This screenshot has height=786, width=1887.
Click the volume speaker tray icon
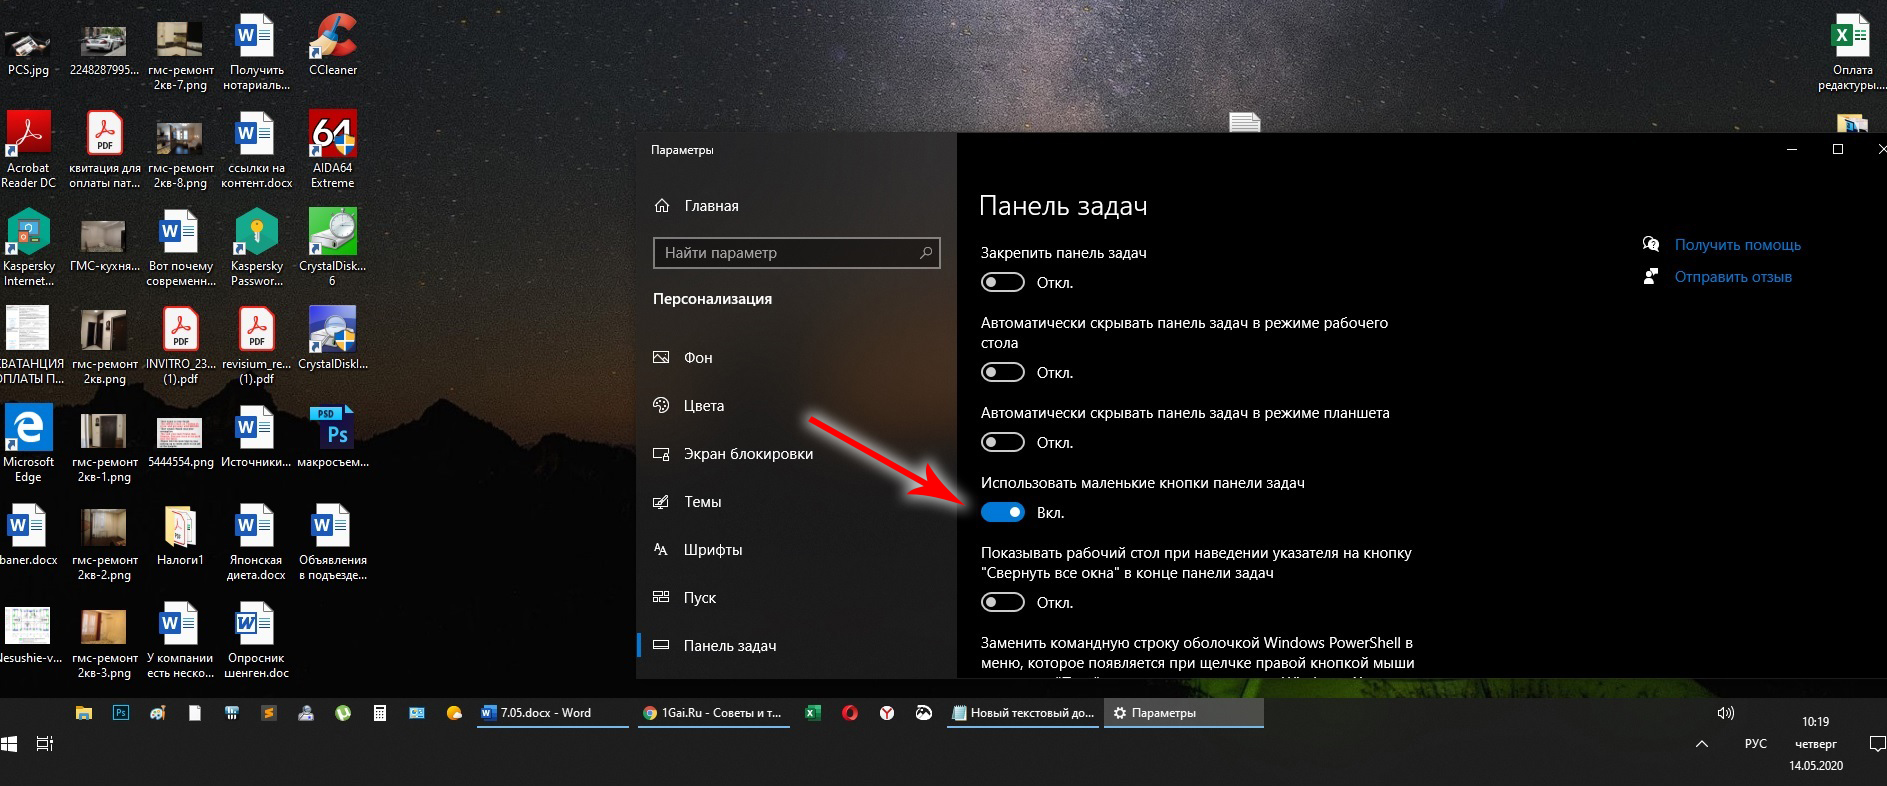click(1725, 713)
